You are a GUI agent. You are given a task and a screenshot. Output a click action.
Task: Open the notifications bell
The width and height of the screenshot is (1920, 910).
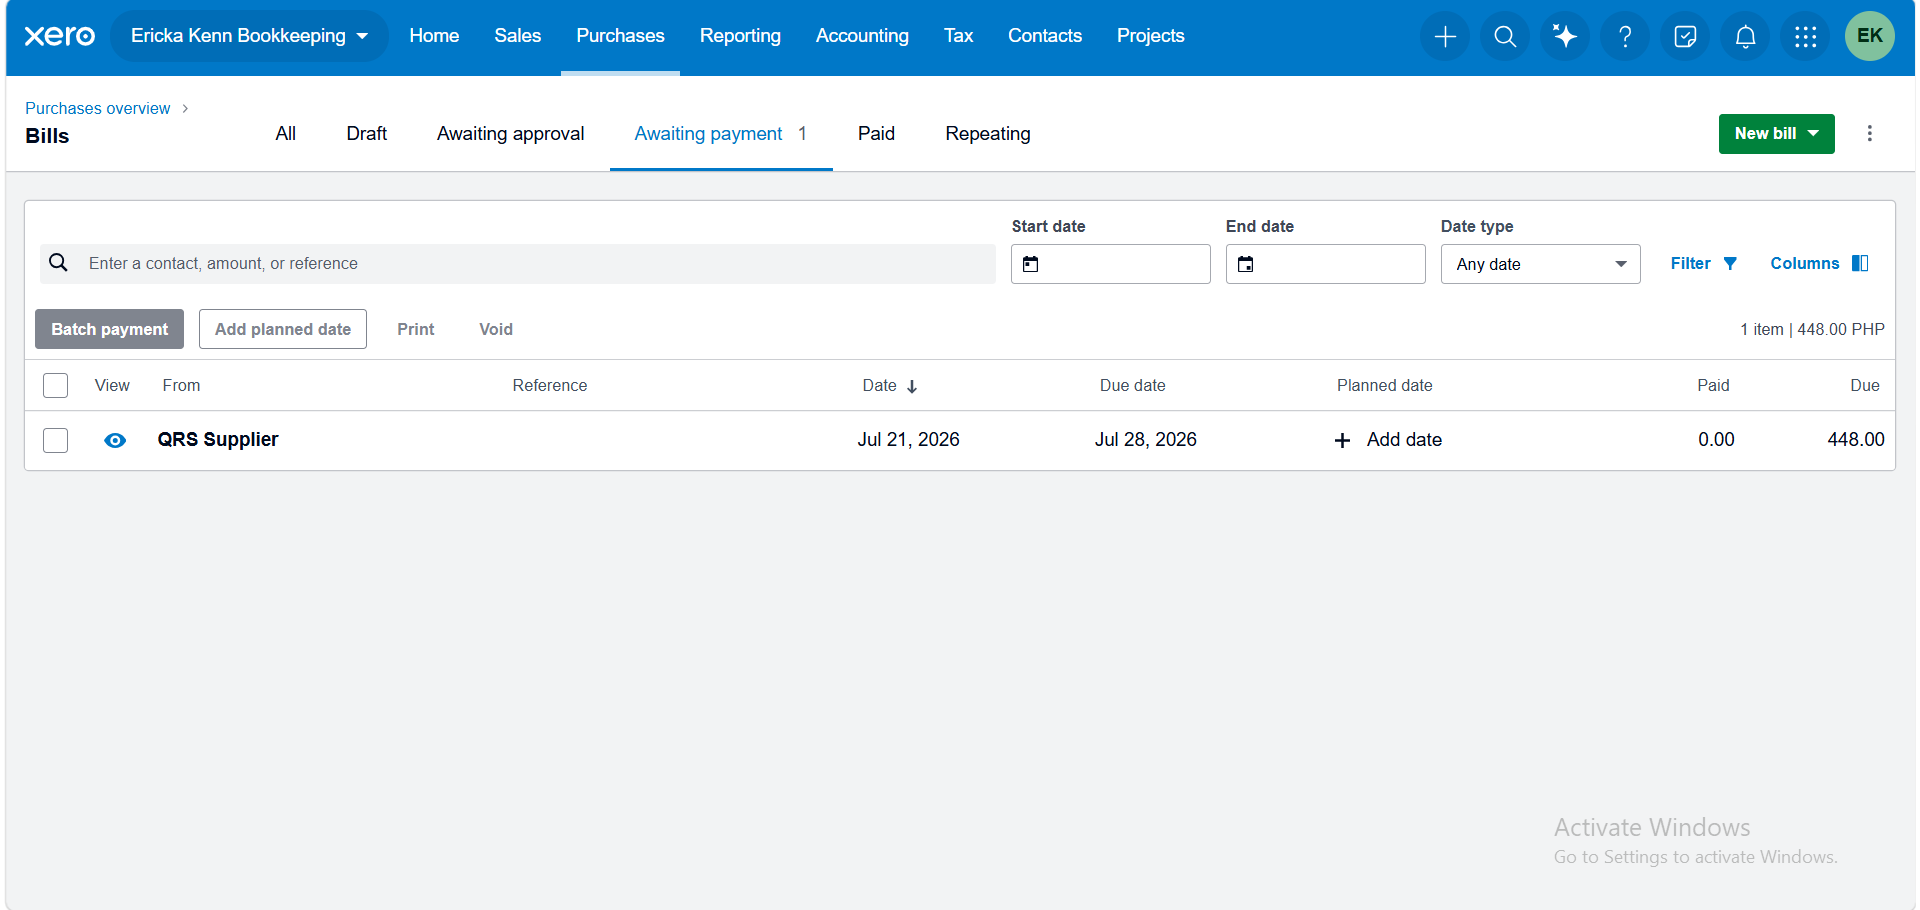coord(1745,37)
